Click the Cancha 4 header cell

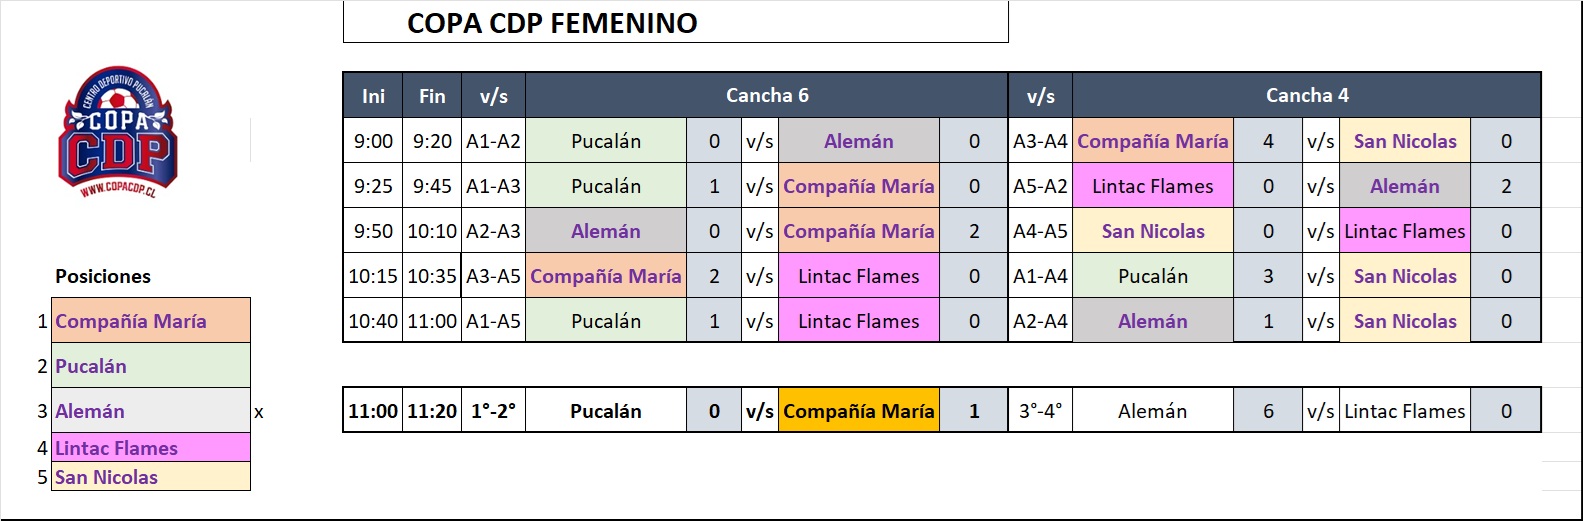1306,95
